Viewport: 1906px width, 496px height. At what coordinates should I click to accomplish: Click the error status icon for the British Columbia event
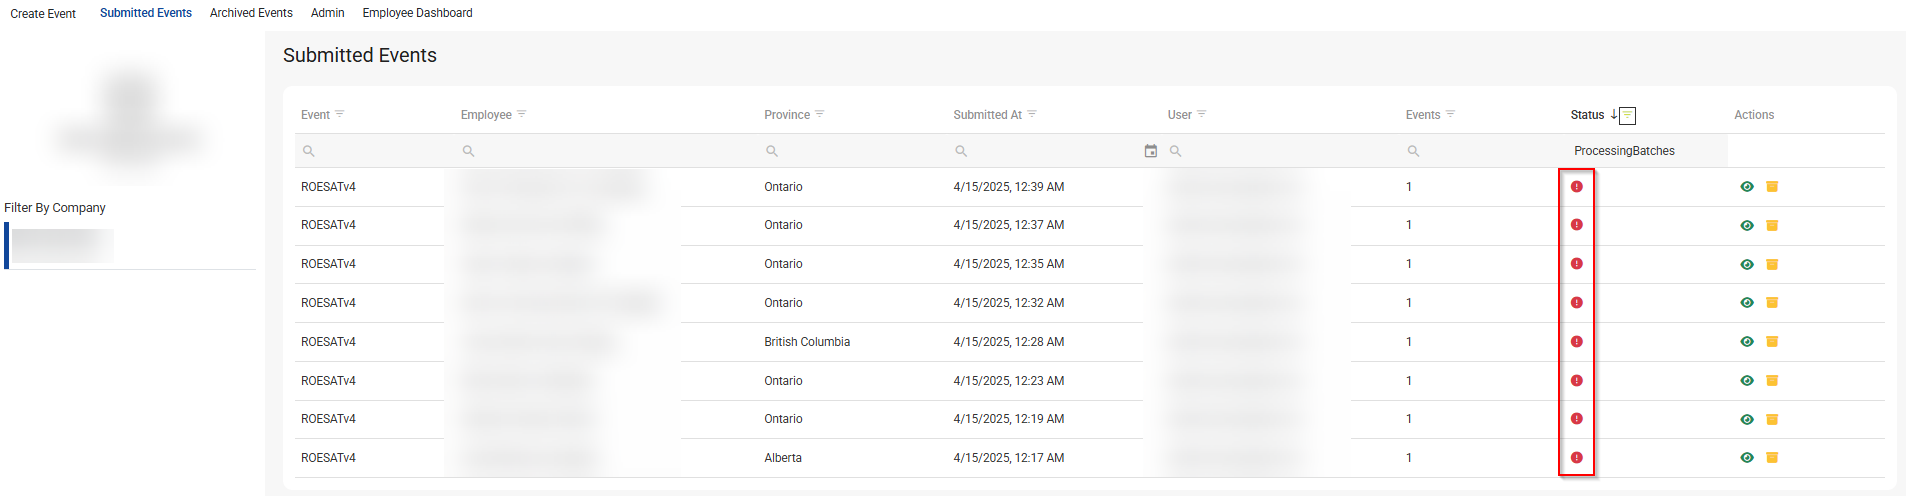coord(1576,342)
